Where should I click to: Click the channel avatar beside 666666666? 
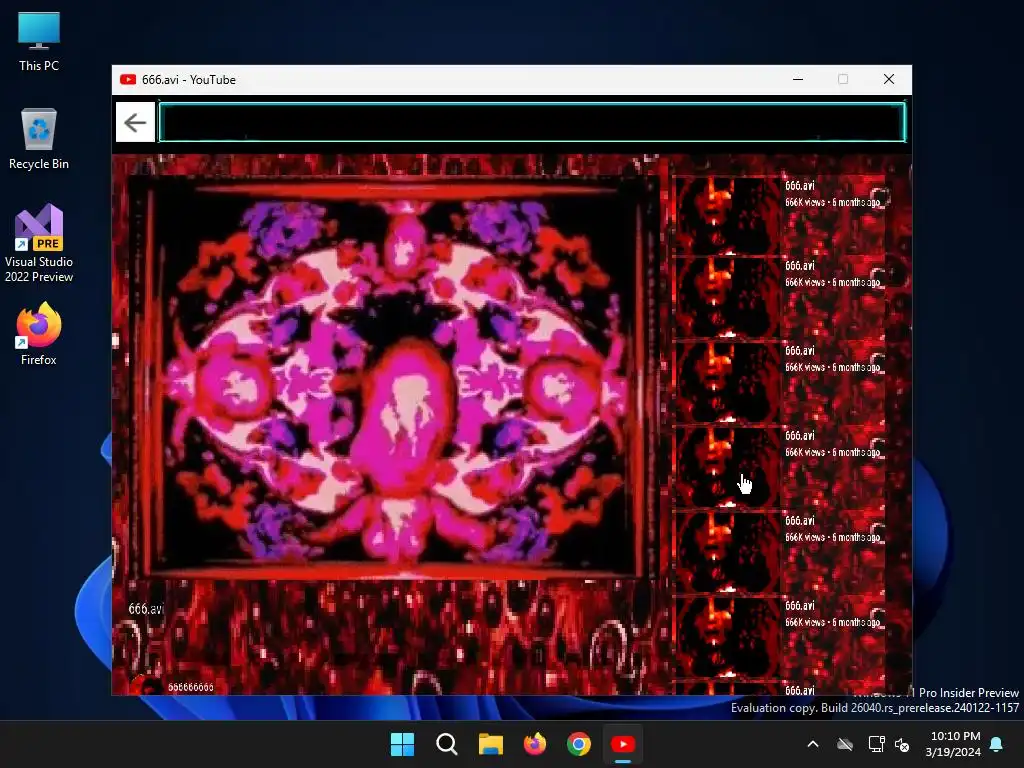click(x=145, y=686)
